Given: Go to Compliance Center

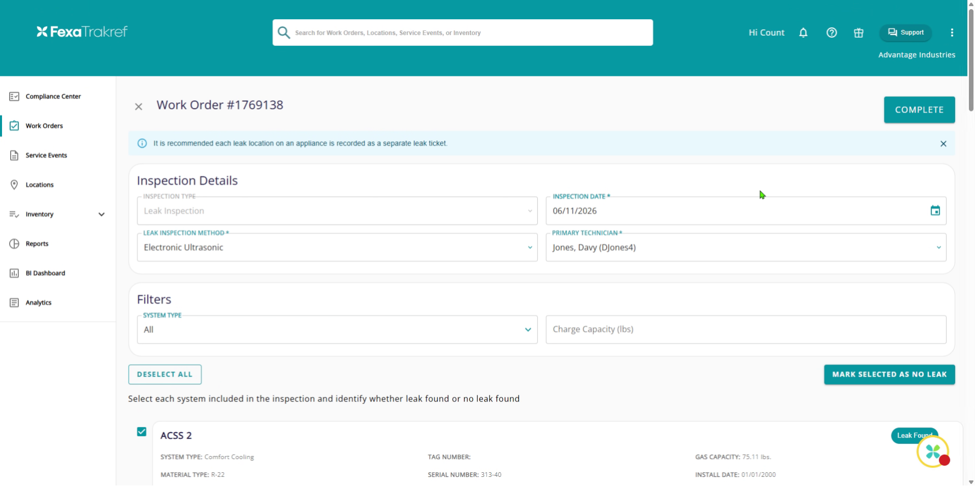Looking at the screenshot, I should tap(53, 96).
